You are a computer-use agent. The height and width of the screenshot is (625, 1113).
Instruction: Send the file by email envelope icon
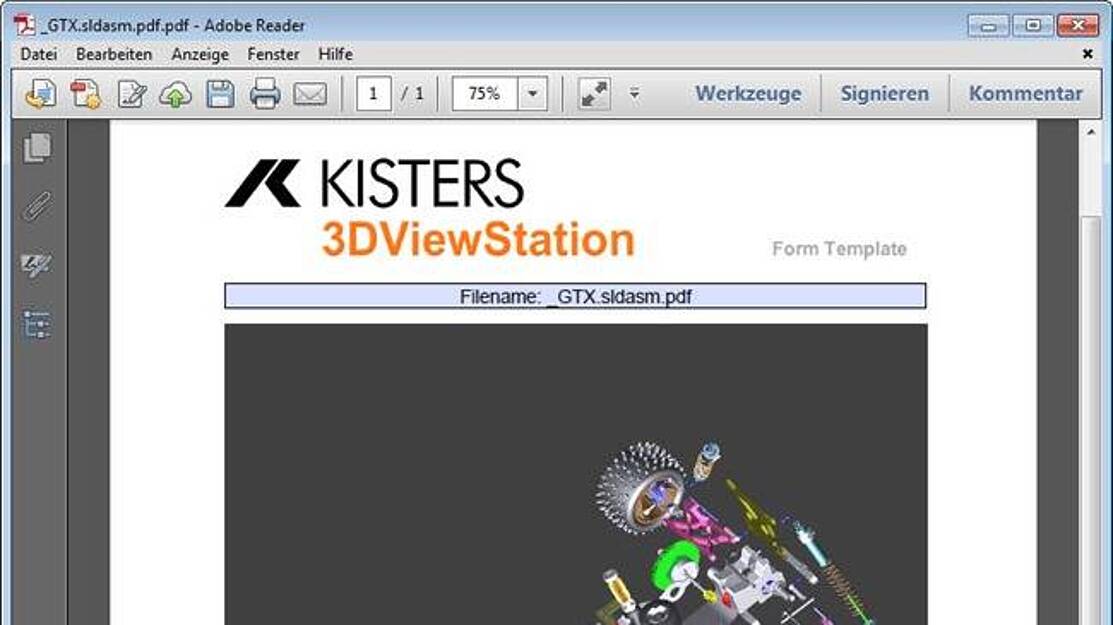pos(310,94)
